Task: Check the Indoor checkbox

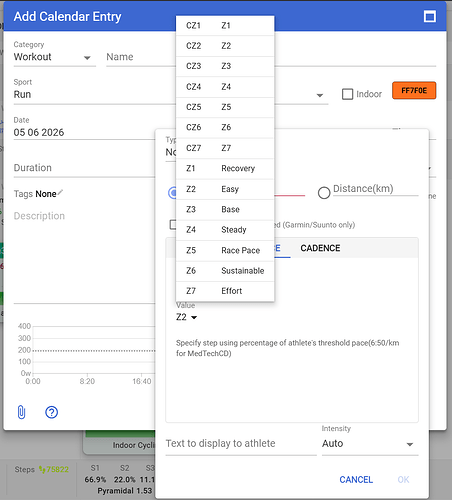Action: [347, 94]
